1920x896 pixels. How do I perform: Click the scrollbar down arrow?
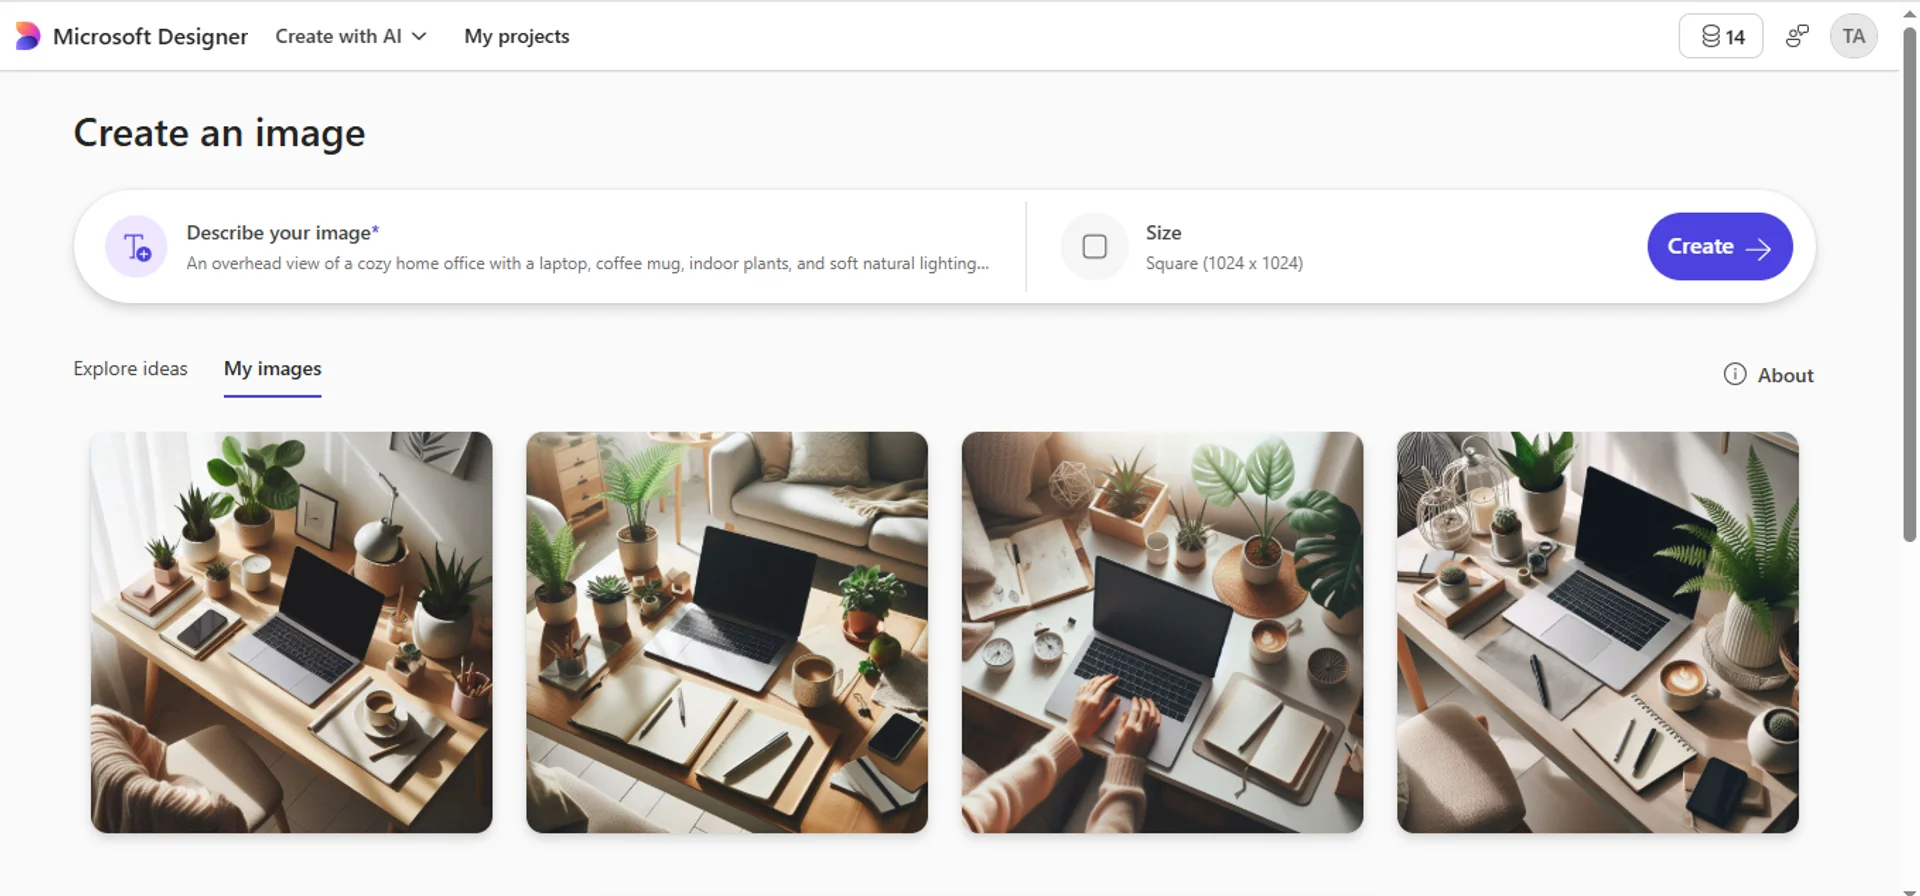1909,891
